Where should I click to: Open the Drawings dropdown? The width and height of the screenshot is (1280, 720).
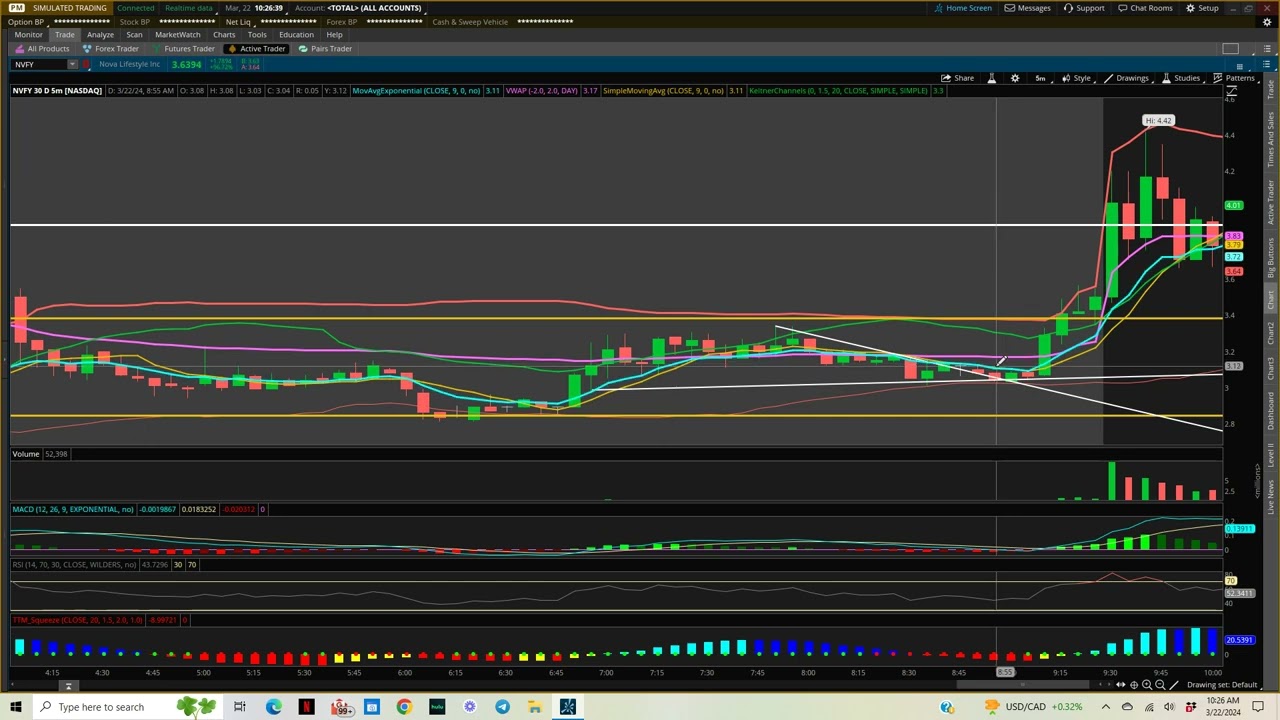[1127, 78]
